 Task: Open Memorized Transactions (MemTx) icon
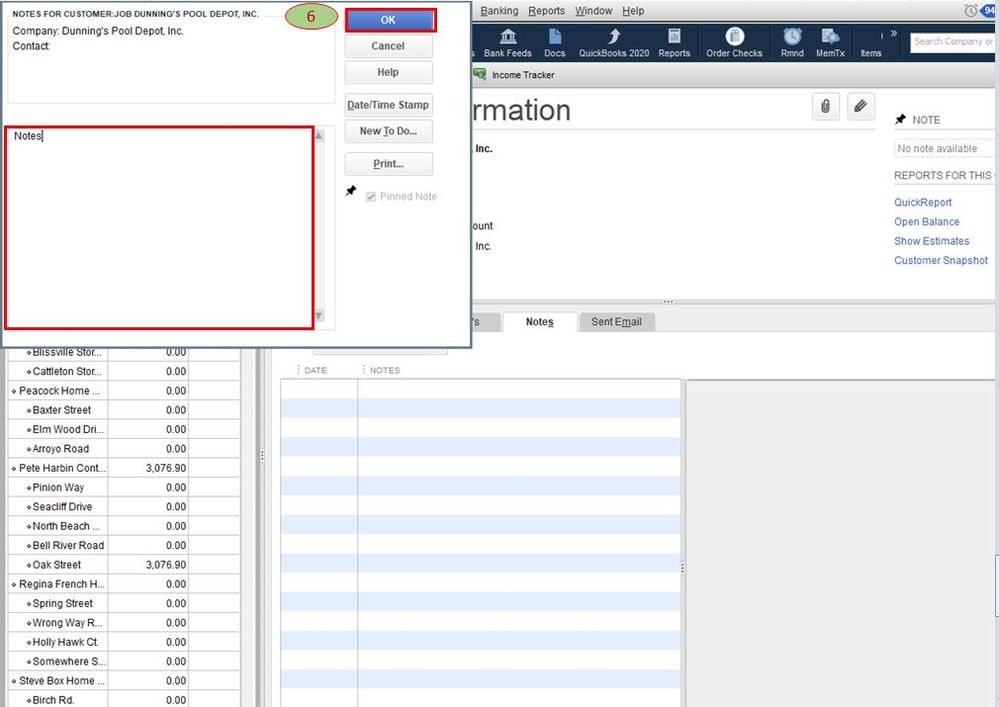click(x=830, y=43)
